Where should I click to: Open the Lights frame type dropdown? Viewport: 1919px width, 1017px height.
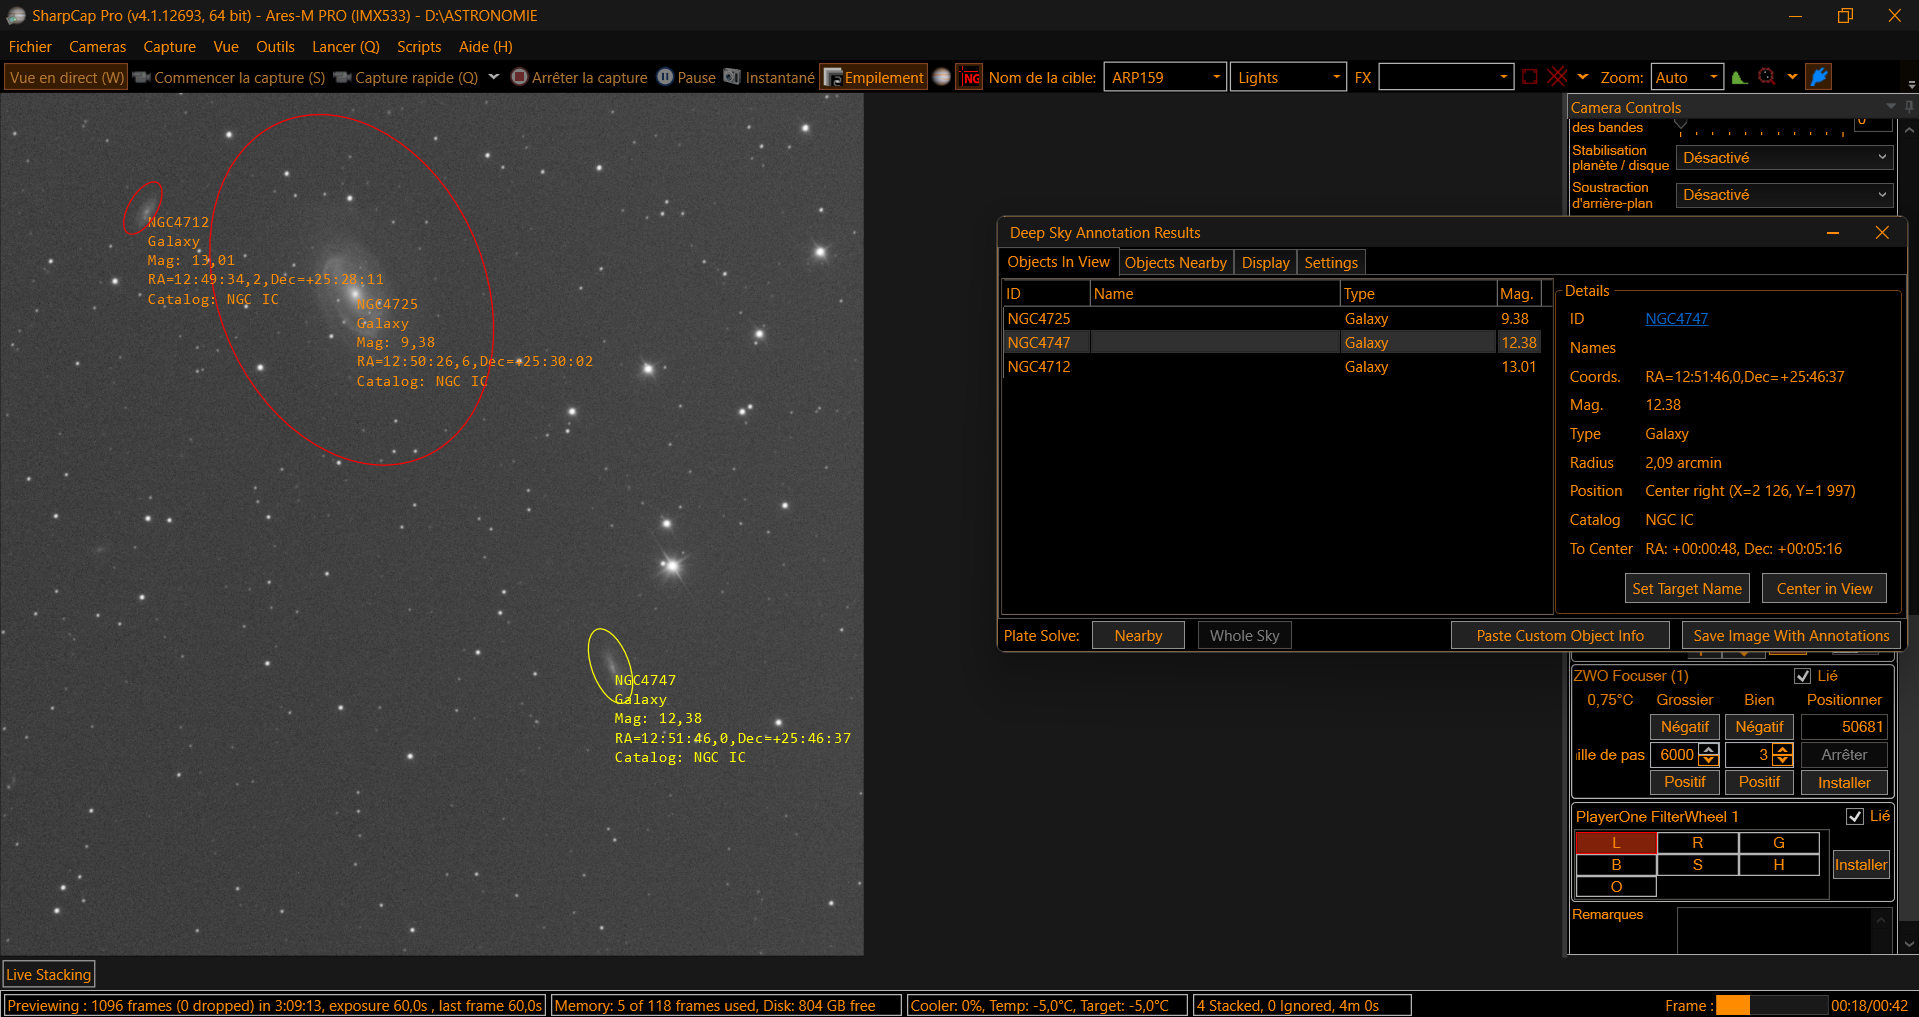pos(1288,77)
